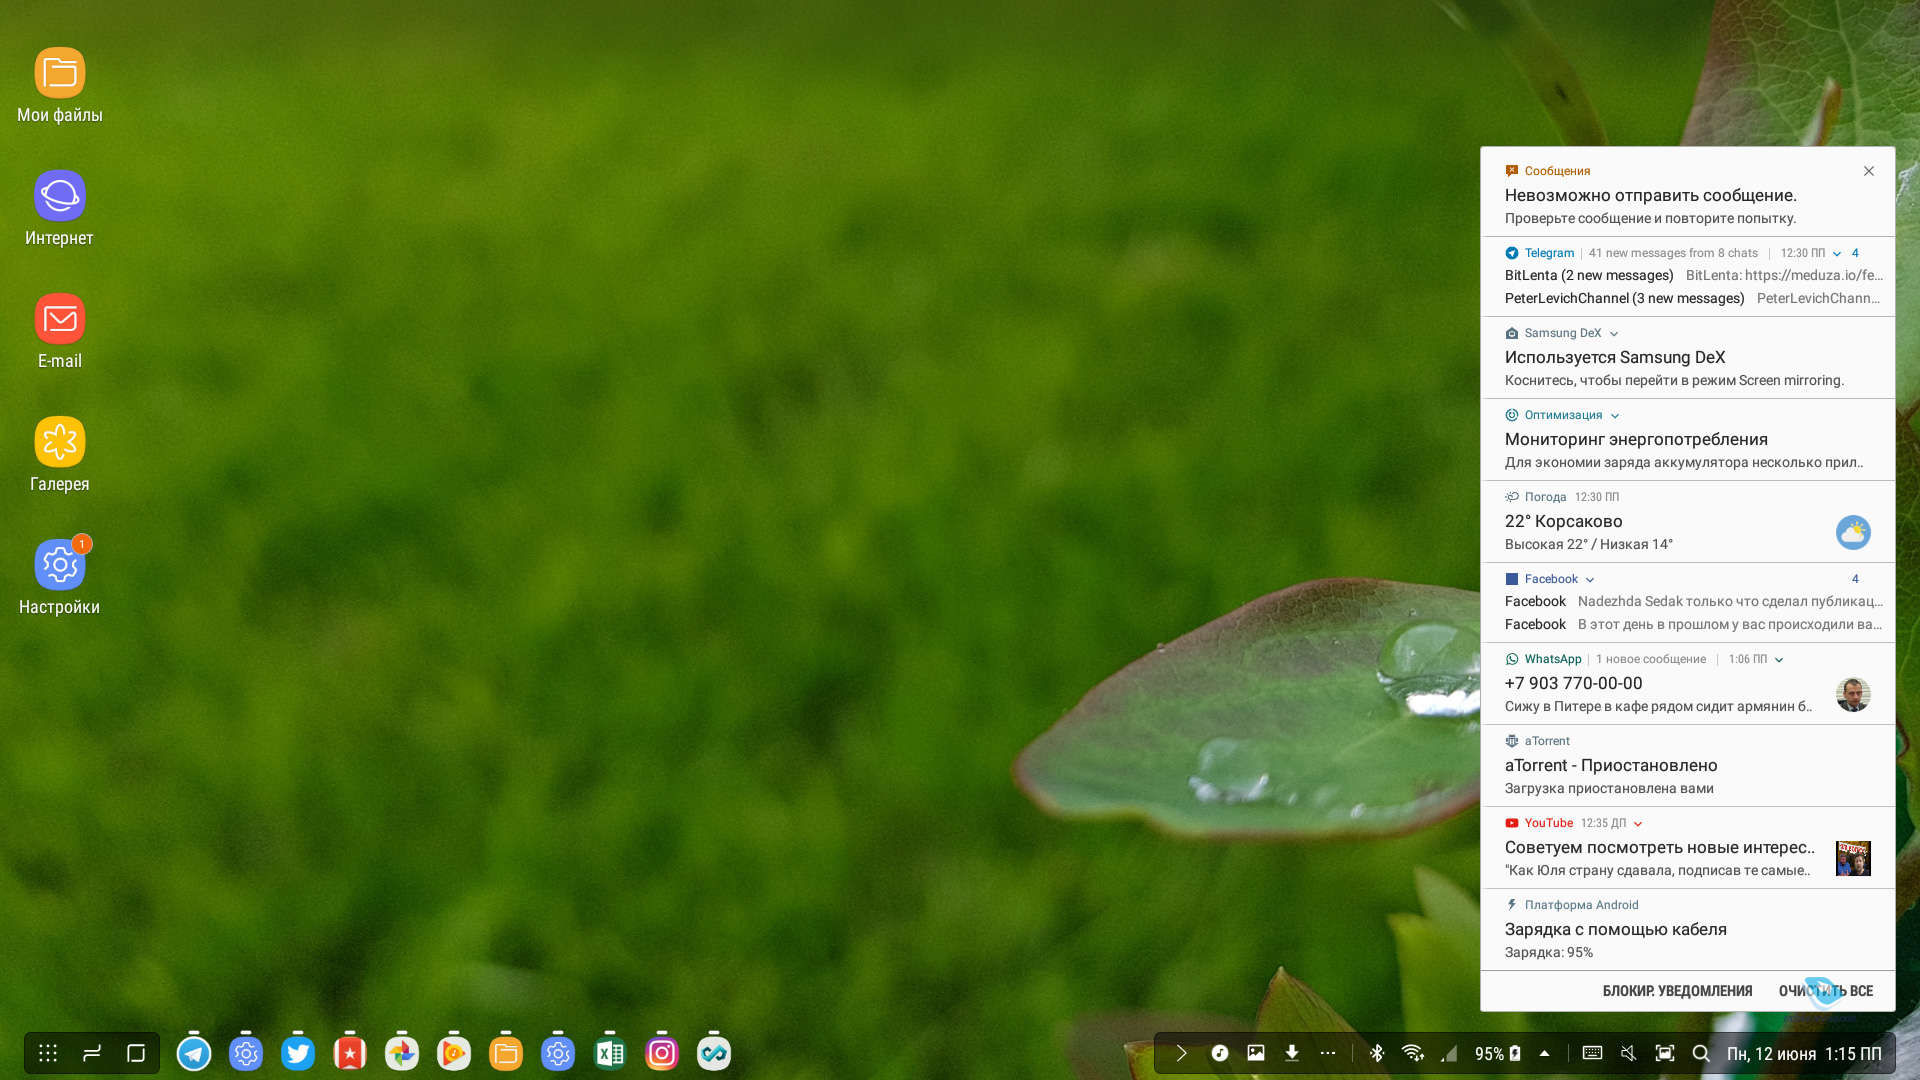Toggle the muted sound tray icon

1629,1053
